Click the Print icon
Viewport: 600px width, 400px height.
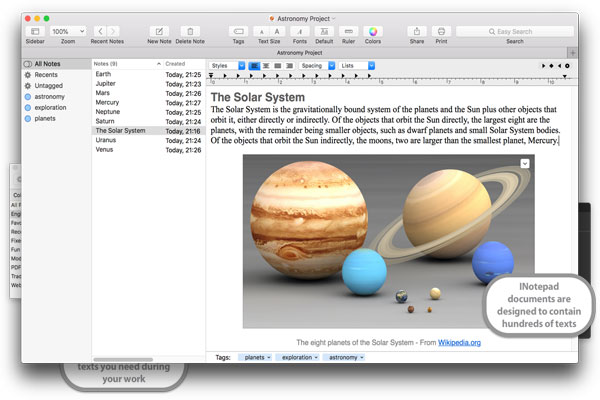tap(442, 32)
